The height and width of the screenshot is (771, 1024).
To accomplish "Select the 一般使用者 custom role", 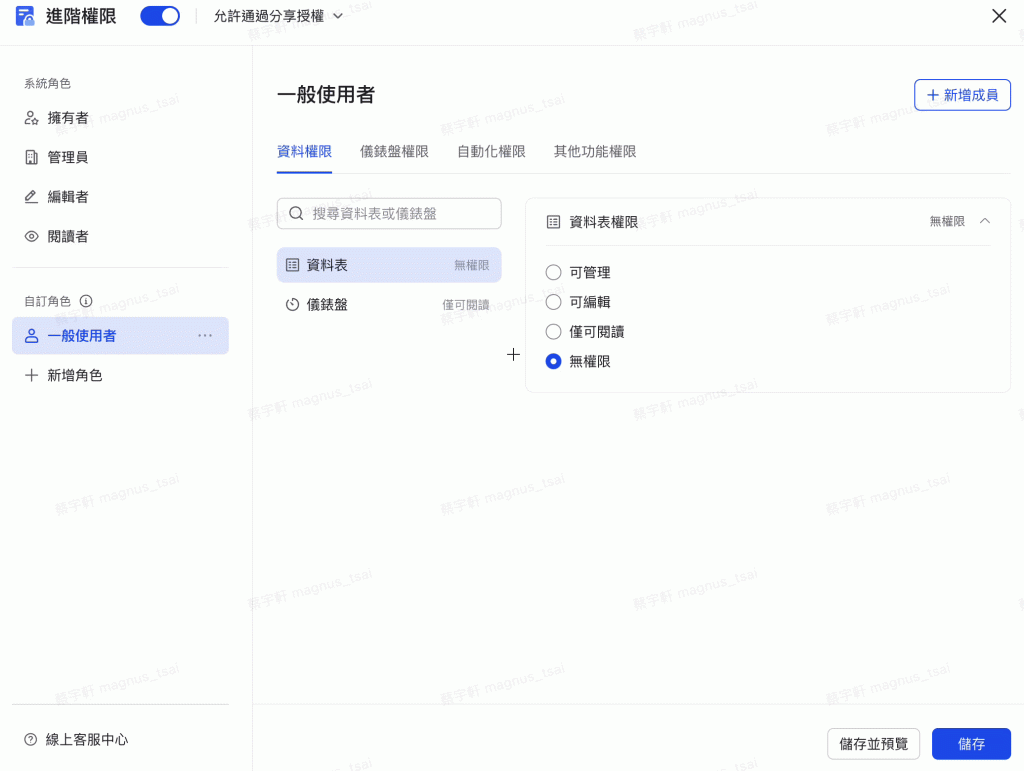I will coord(120,336).
